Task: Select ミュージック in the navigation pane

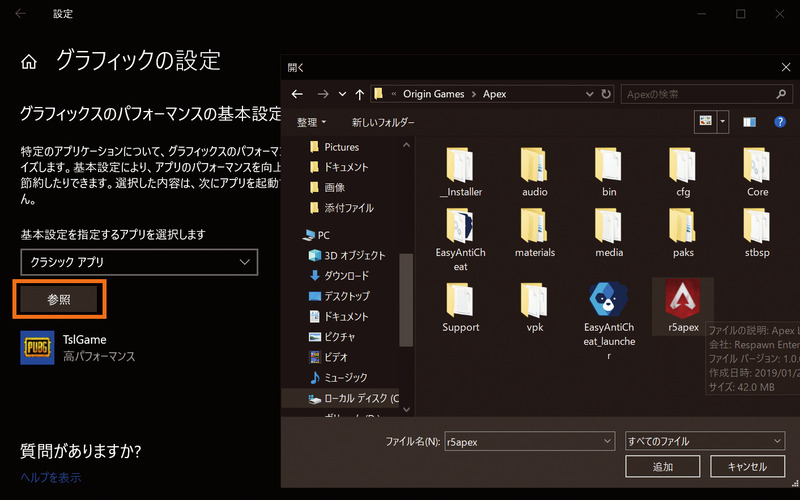Action: click(338, 378)
